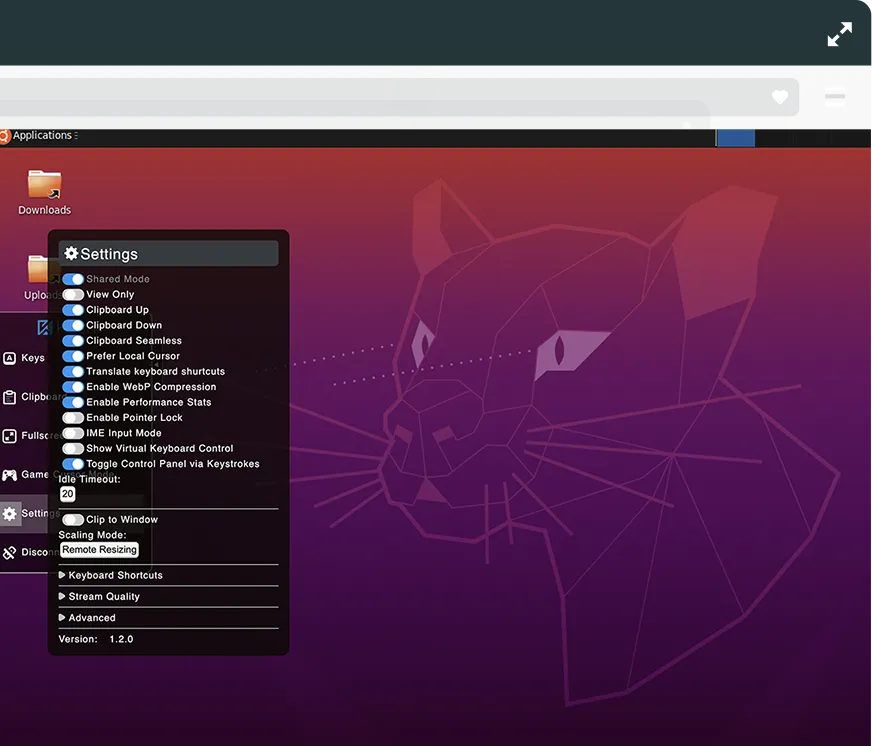The image size is (872, 746).
Task: Turn on Clip to Window
Action: 72,519
